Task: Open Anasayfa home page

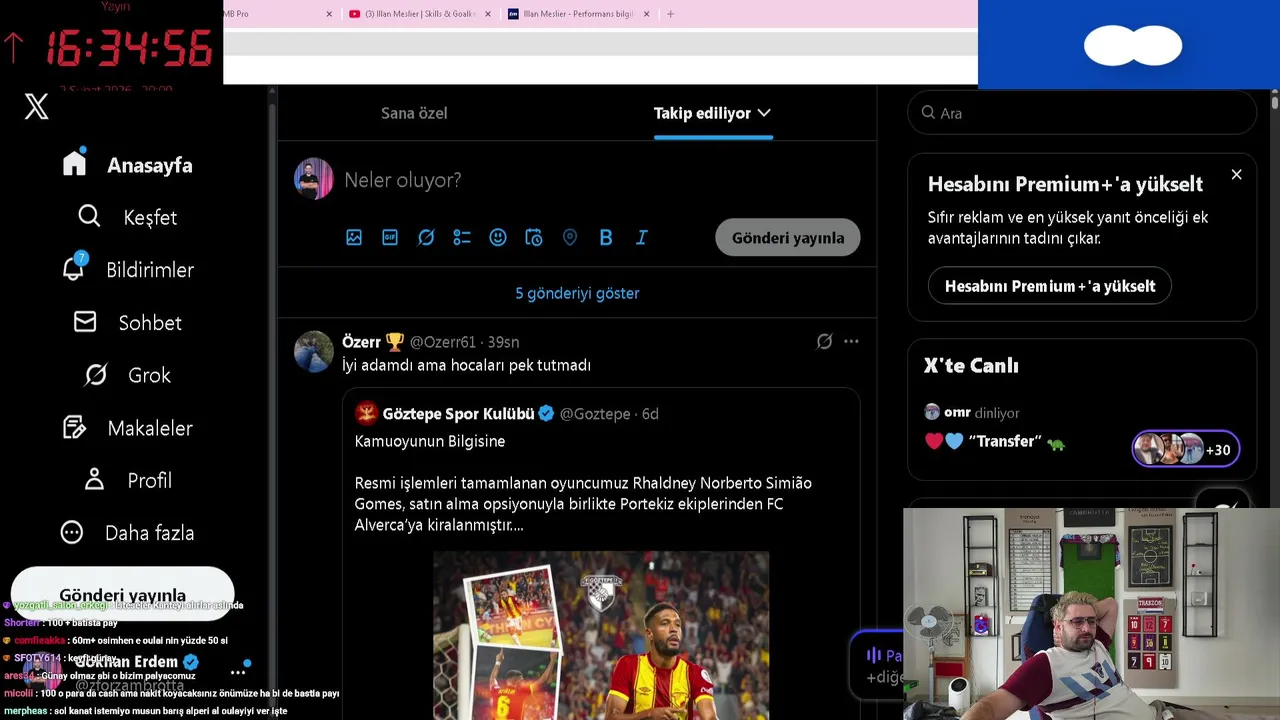Action: pyautogui.click(x=127, y=165)
